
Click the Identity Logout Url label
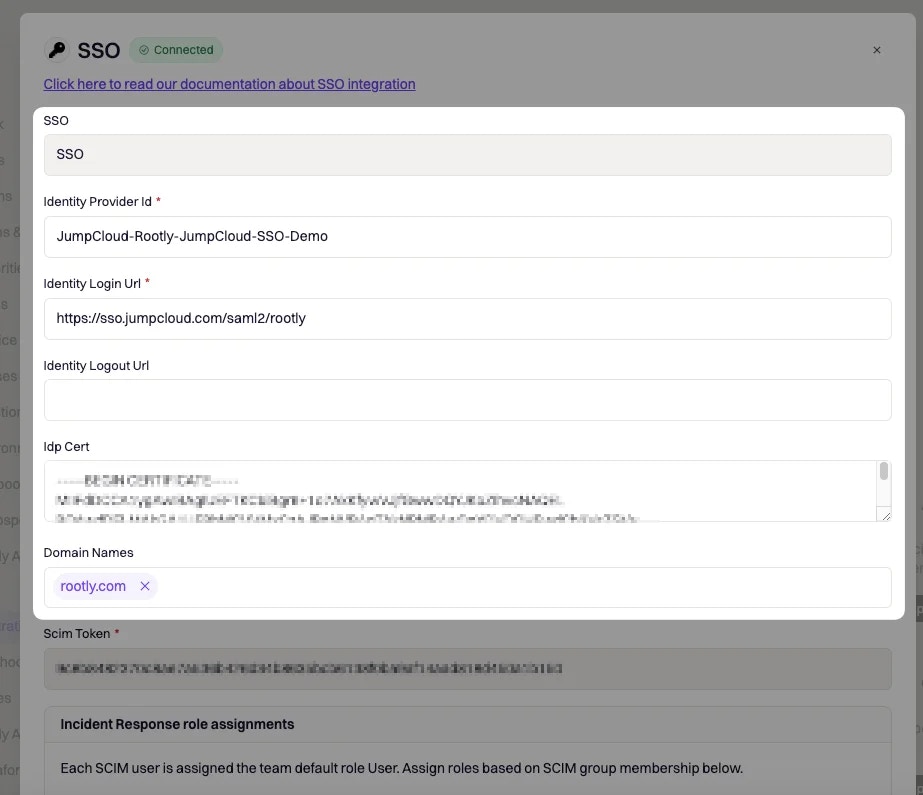[97, 365]
